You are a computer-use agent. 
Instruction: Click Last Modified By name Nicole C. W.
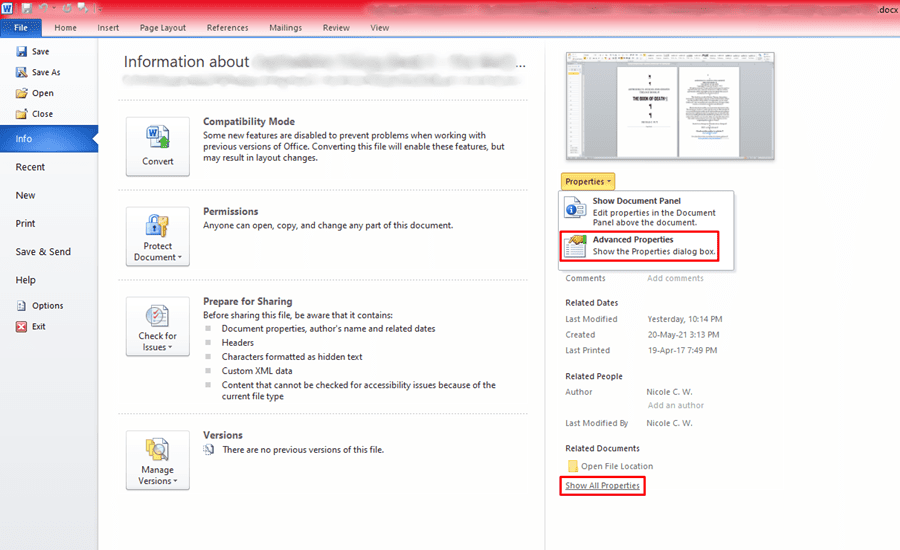pos(669,423)
